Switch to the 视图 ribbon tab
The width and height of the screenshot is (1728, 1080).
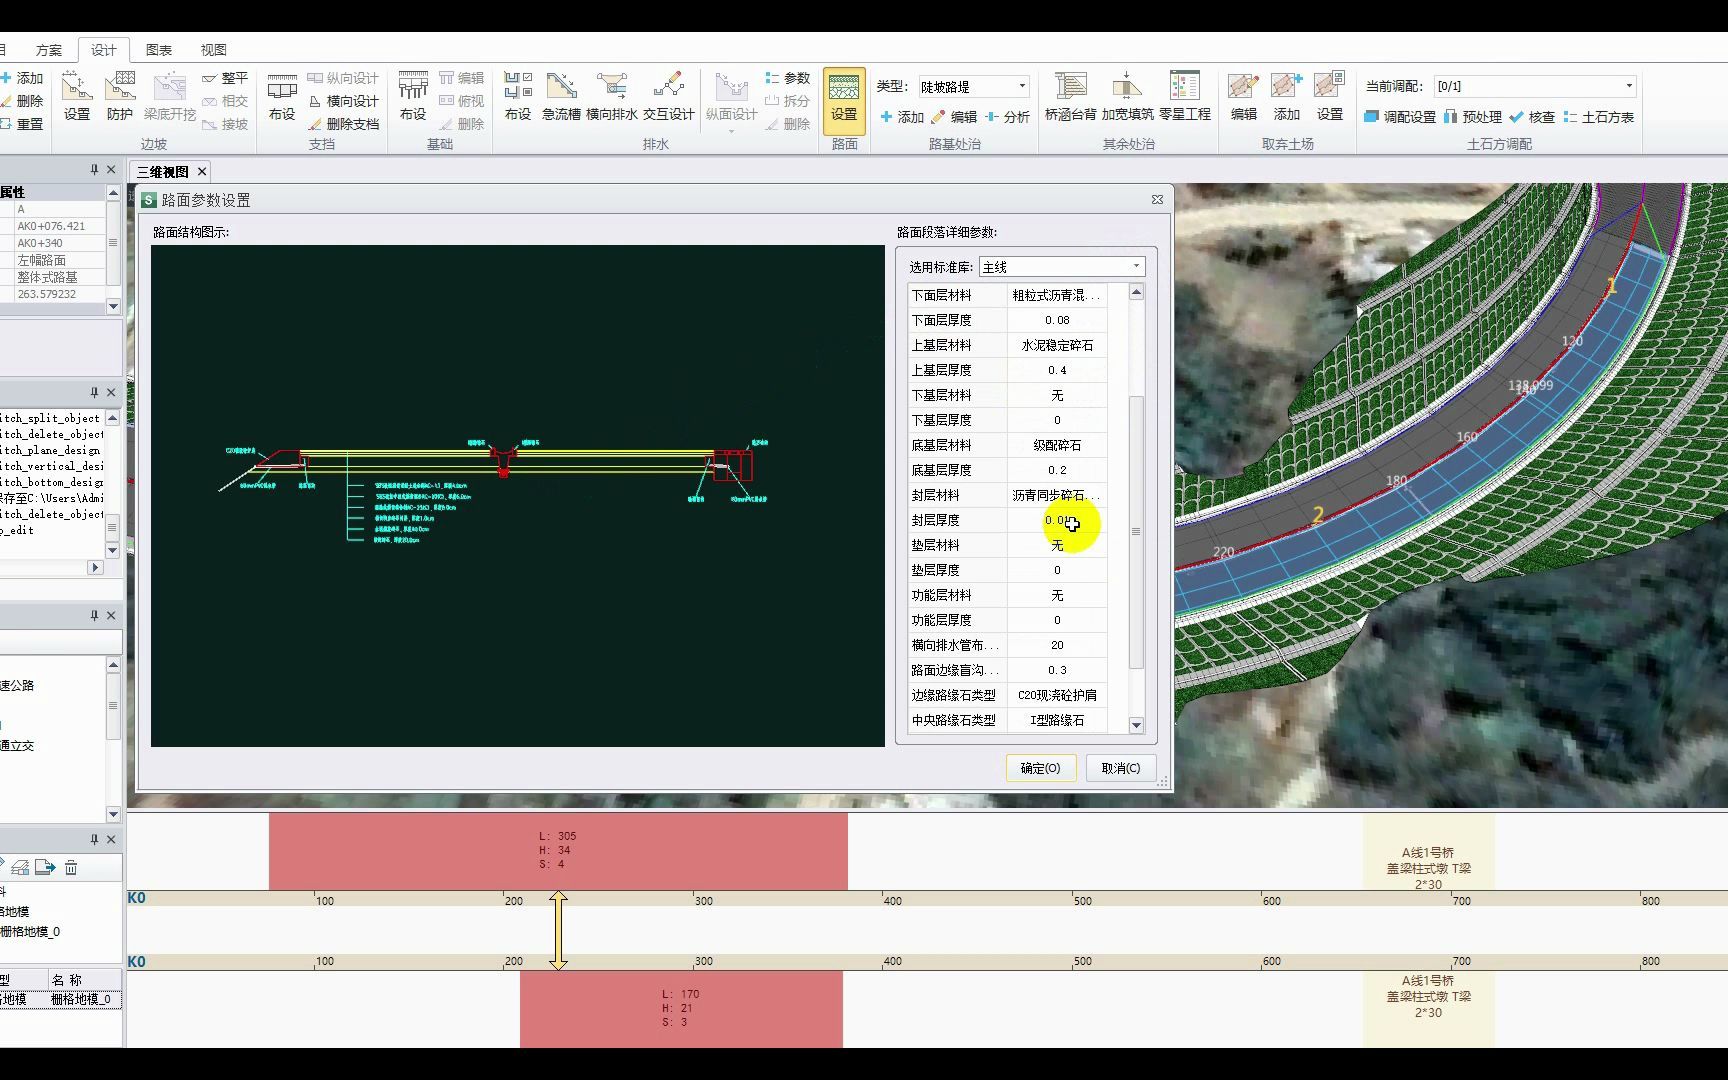tap(213, 48)
